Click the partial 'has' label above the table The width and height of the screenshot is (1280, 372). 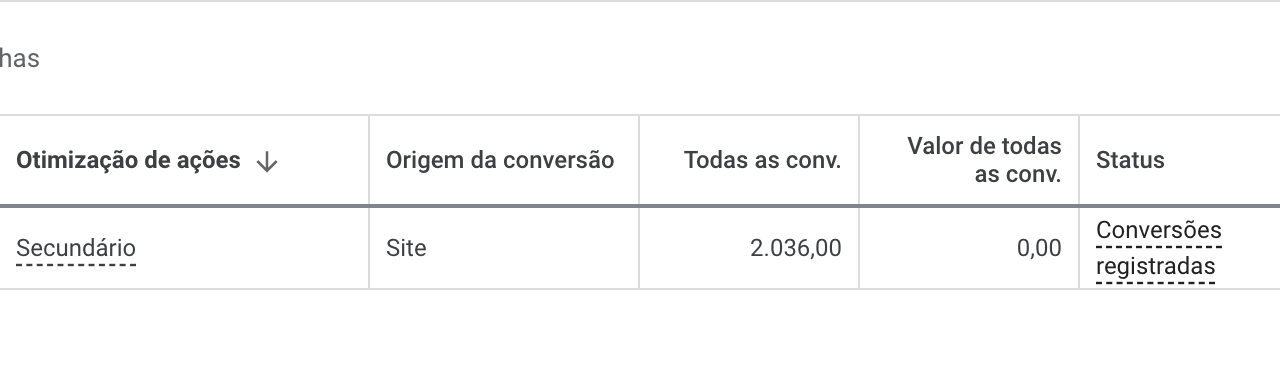click(x=20, y=59)
